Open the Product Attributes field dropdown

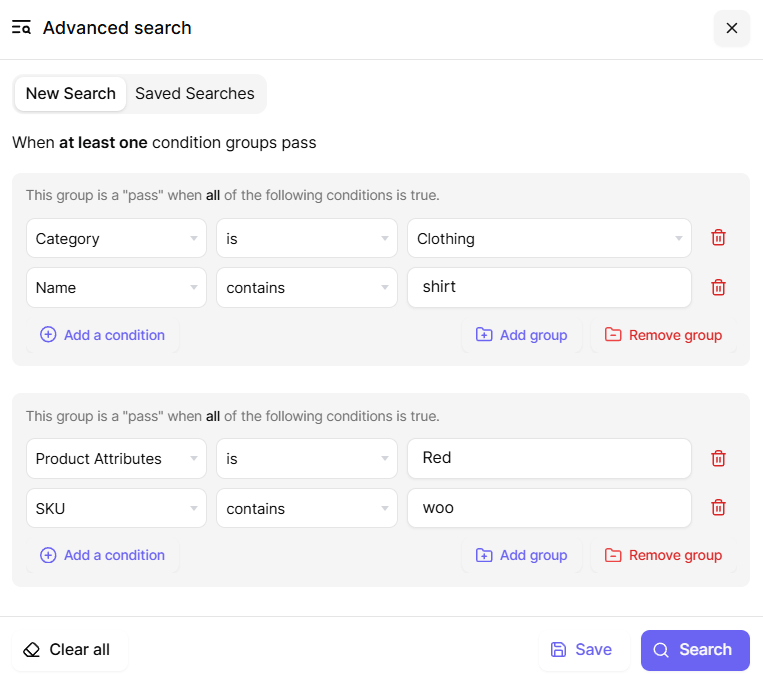[116, 458]
